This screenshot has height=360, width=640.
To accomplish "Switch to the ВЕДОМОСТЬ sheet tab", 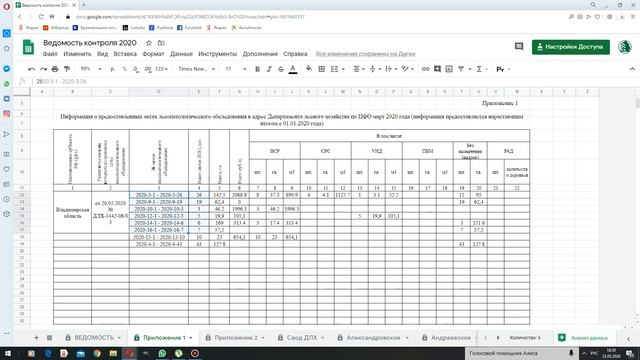I will pos(93,338).
